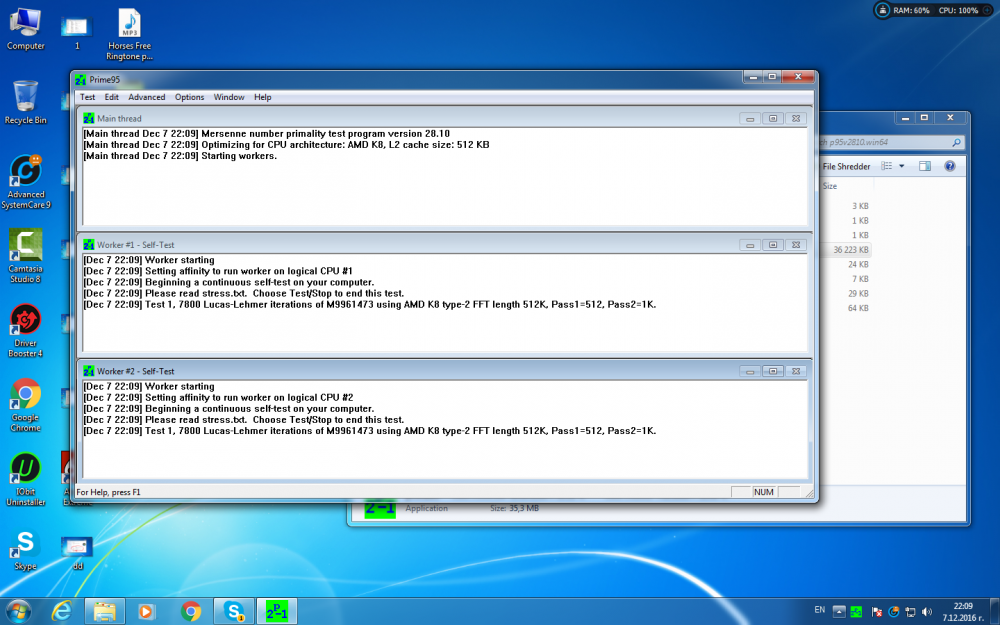Click the Prime95 title bar icon
This screenshot has width=1000, height=625.
pyautogui.click(x=80, y=80)
